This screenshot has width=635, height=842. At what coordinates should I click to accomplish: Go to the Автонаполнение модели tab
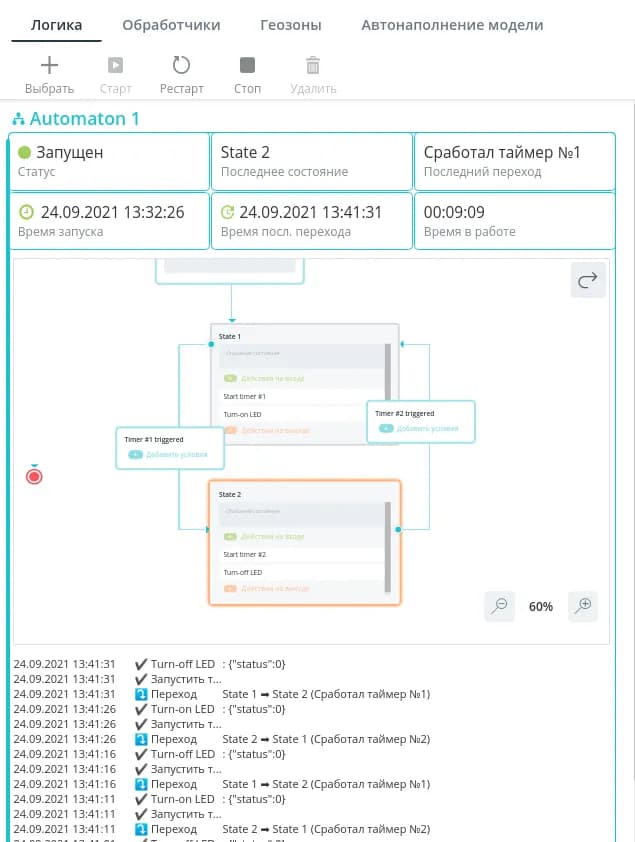tap(452, 25)
